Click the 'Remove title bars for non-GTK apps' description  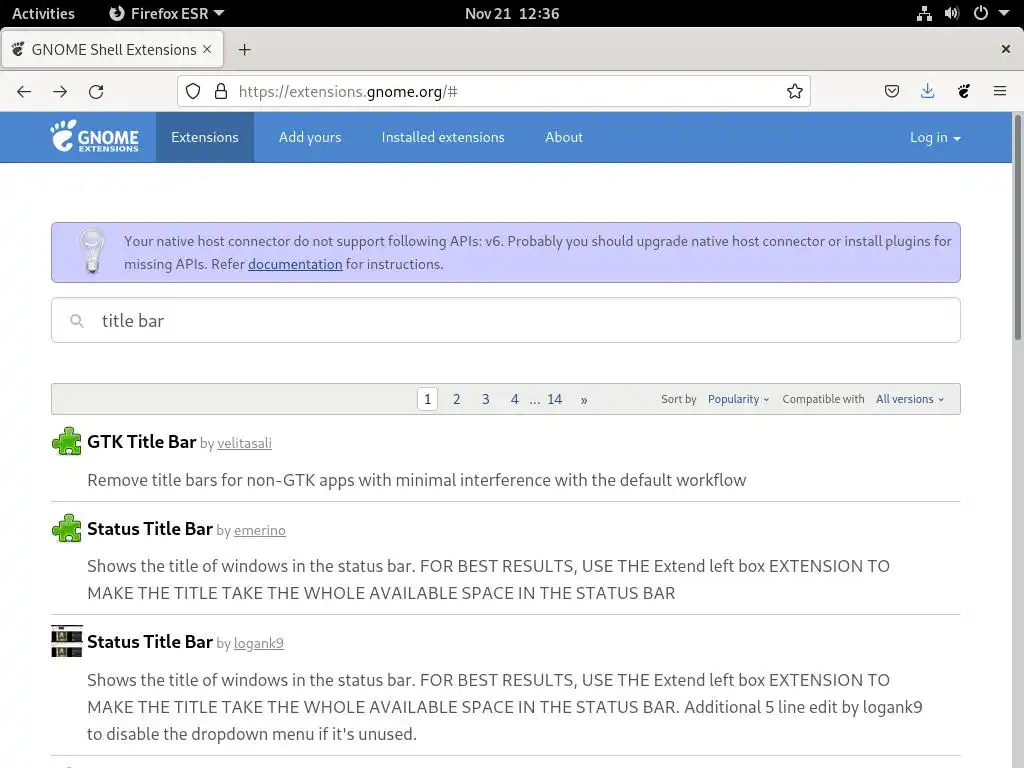click(417, 480)
